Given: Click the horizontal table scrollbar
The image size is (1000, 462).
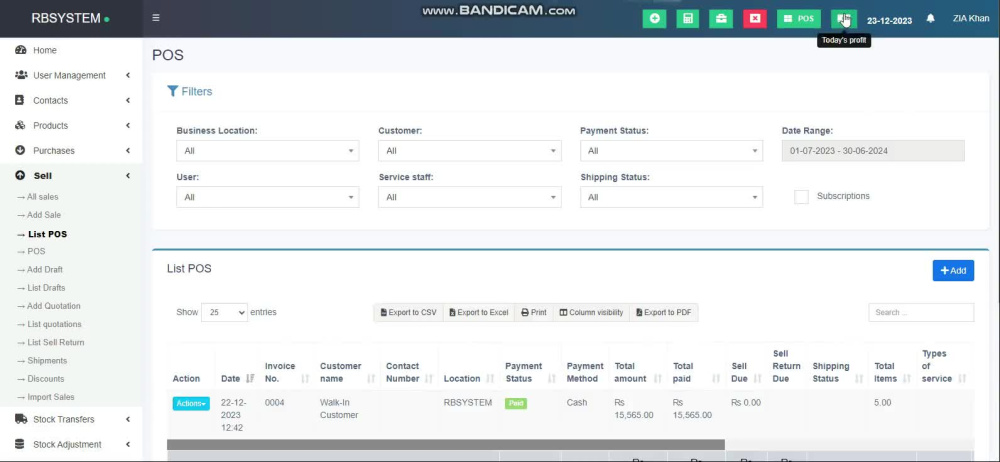Looking at the screenshot, I should click(445, 444).
